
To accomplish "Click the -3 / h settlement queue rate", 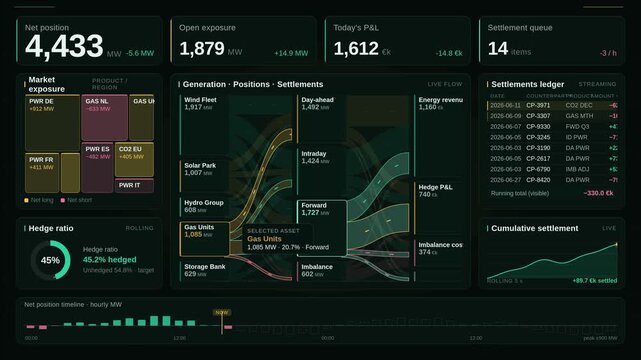I will coord(608,53).
